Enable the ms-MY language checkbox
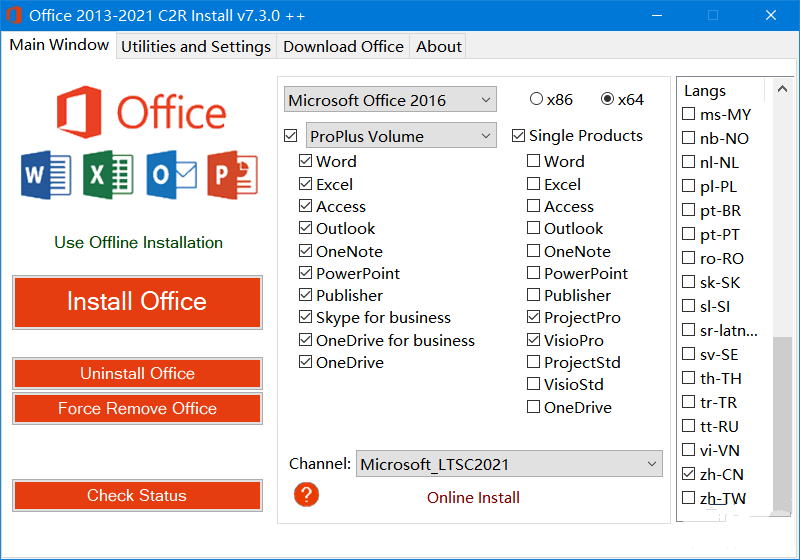Viewport: 800px width, 560px height. click(688, 113)
